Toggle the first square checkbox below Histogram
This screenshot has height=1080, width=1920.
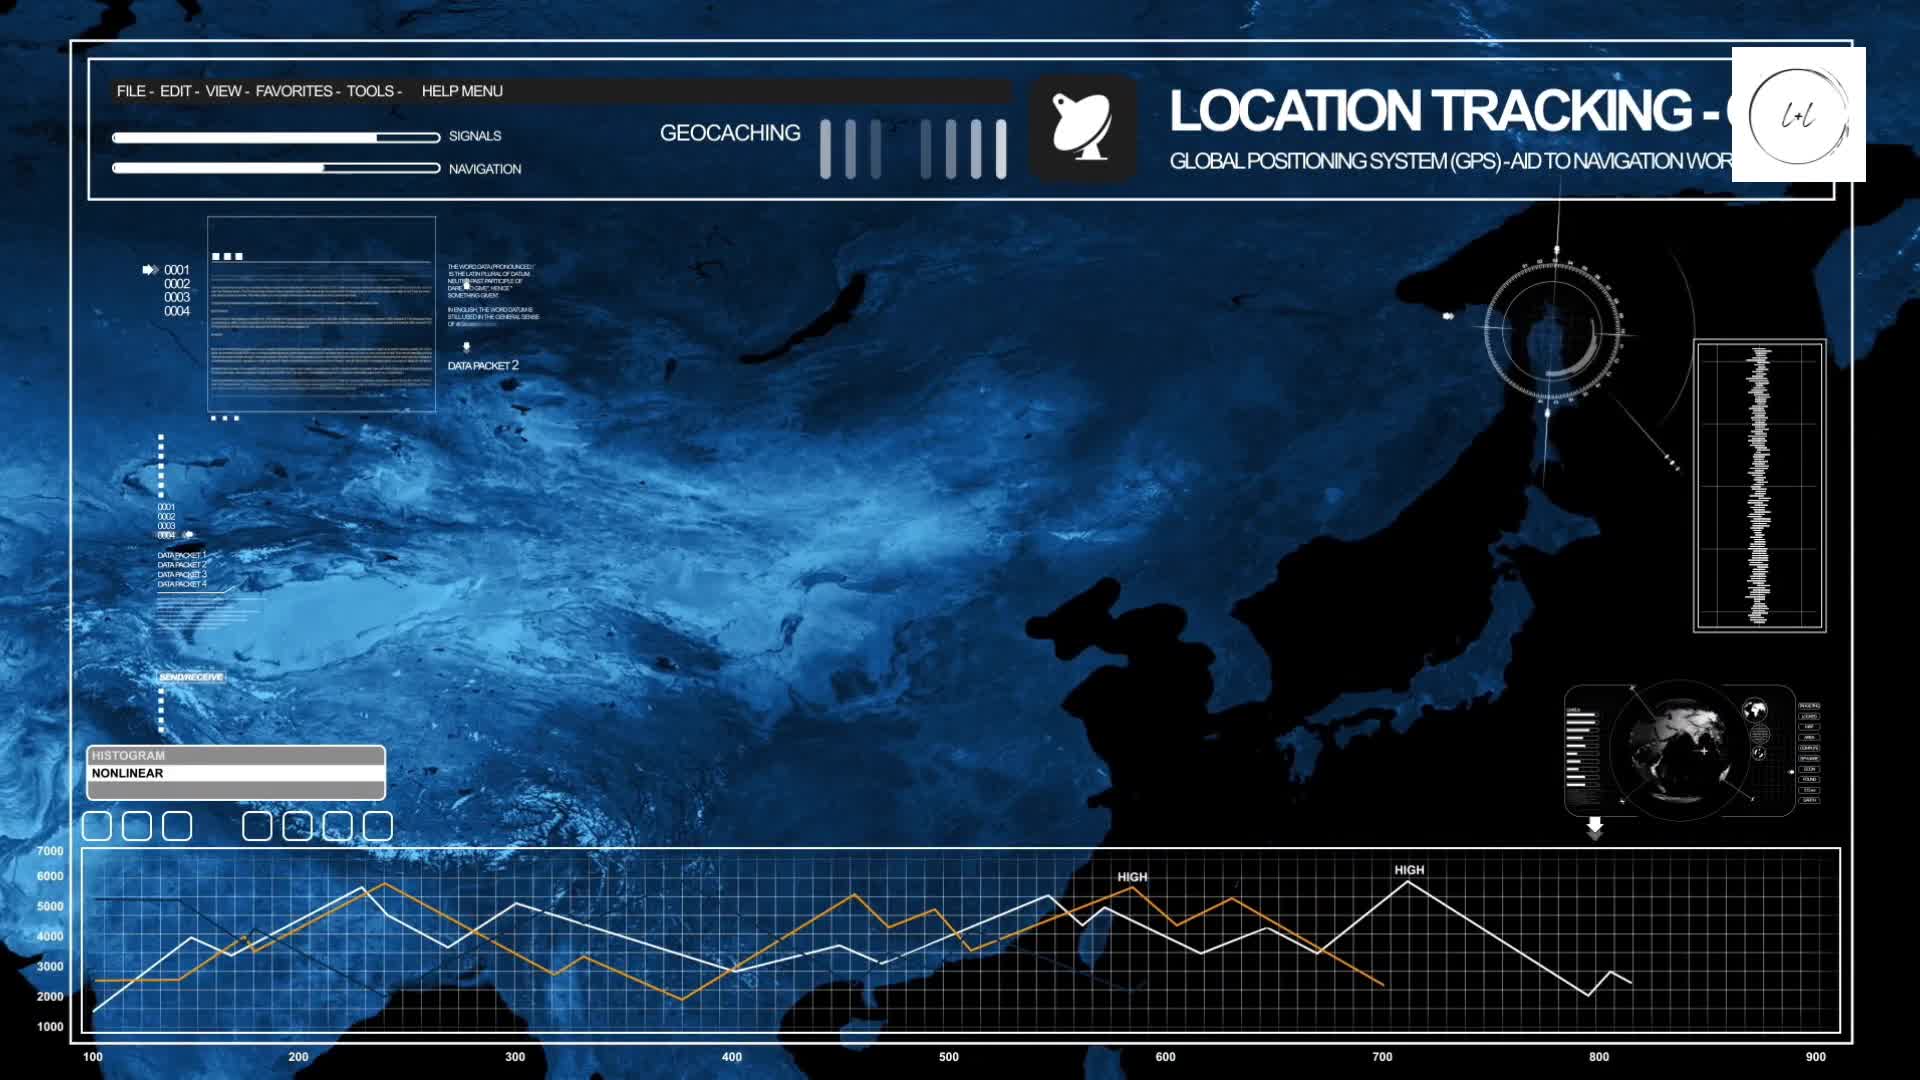[x=97, y=826]
